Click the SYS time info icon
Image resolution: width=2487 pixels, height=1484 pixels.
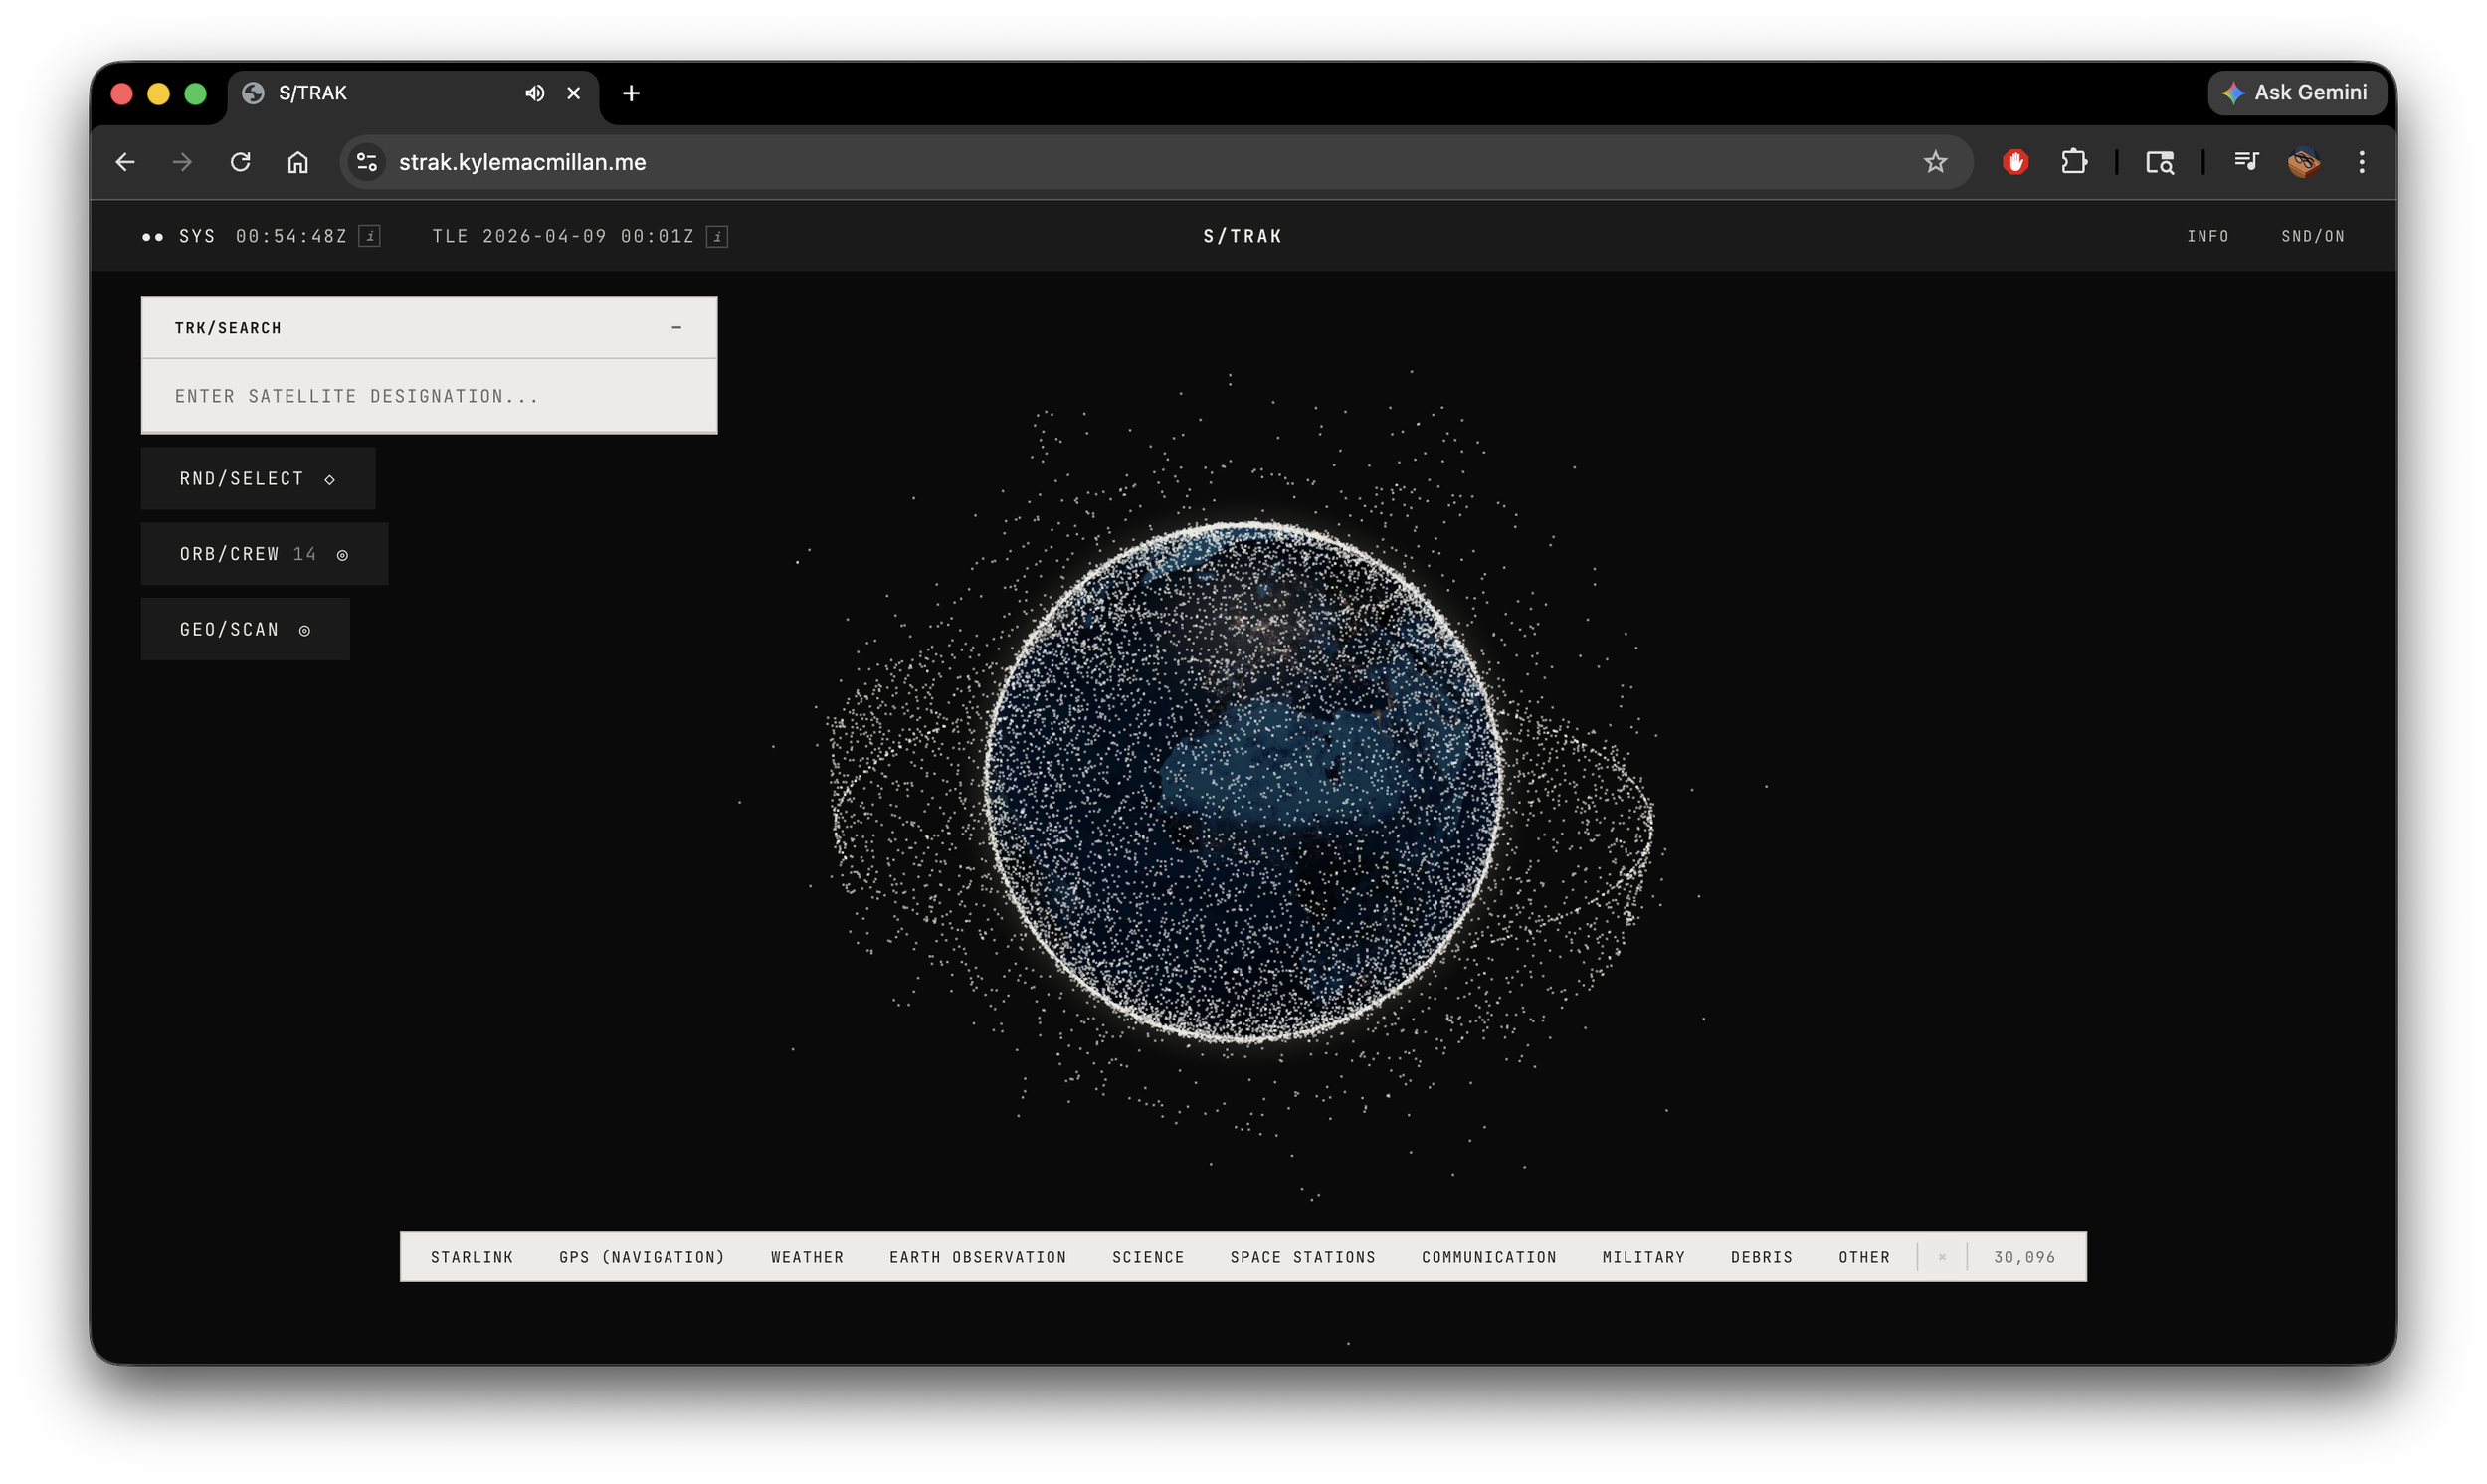point(369,236)
